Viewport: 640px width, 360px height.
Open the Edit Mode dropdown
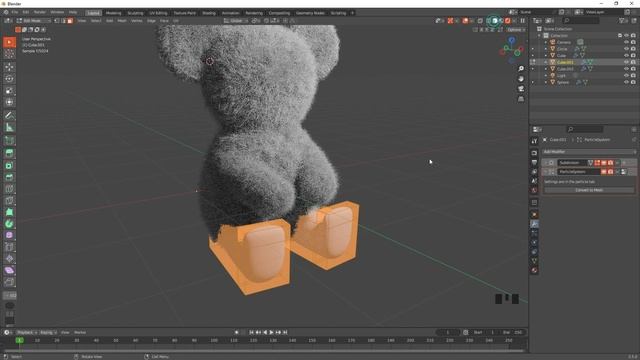(x=33, y=20)
